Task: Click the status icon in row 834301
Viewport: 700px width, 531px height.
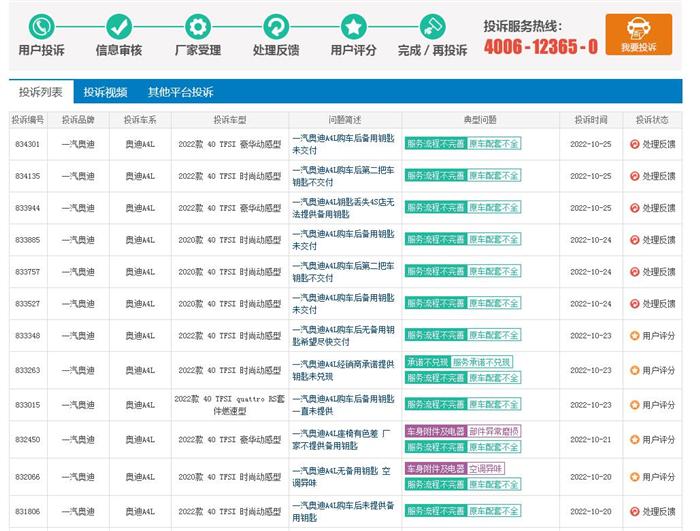Action: (x=634, y=144)
